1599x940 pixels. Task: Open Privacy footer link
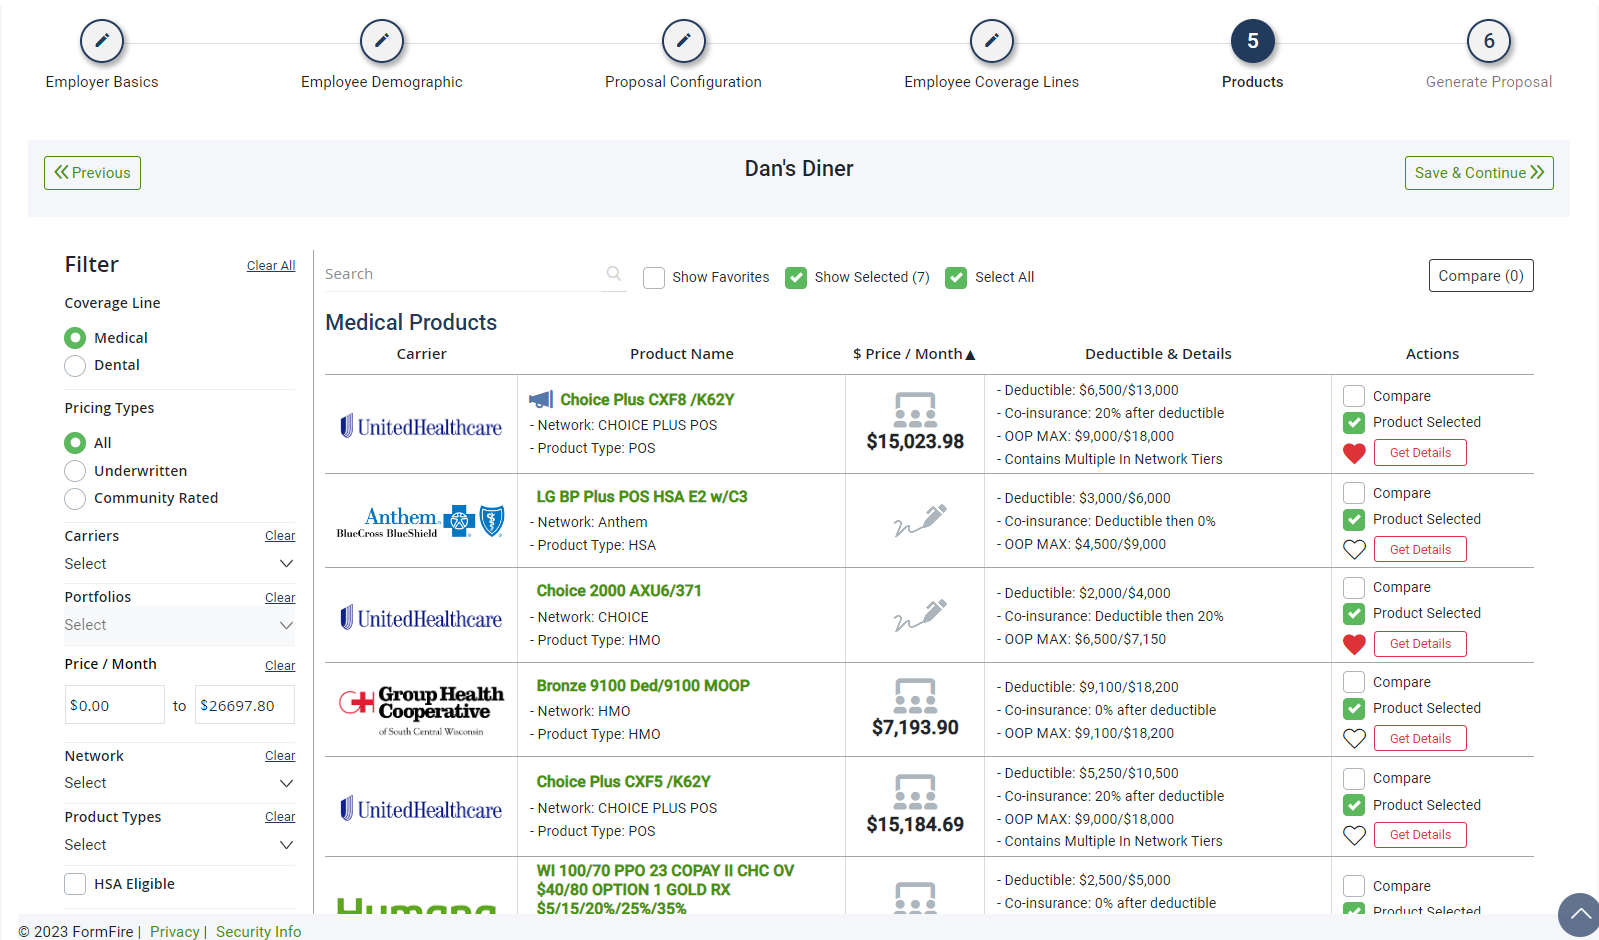point(175,932)
